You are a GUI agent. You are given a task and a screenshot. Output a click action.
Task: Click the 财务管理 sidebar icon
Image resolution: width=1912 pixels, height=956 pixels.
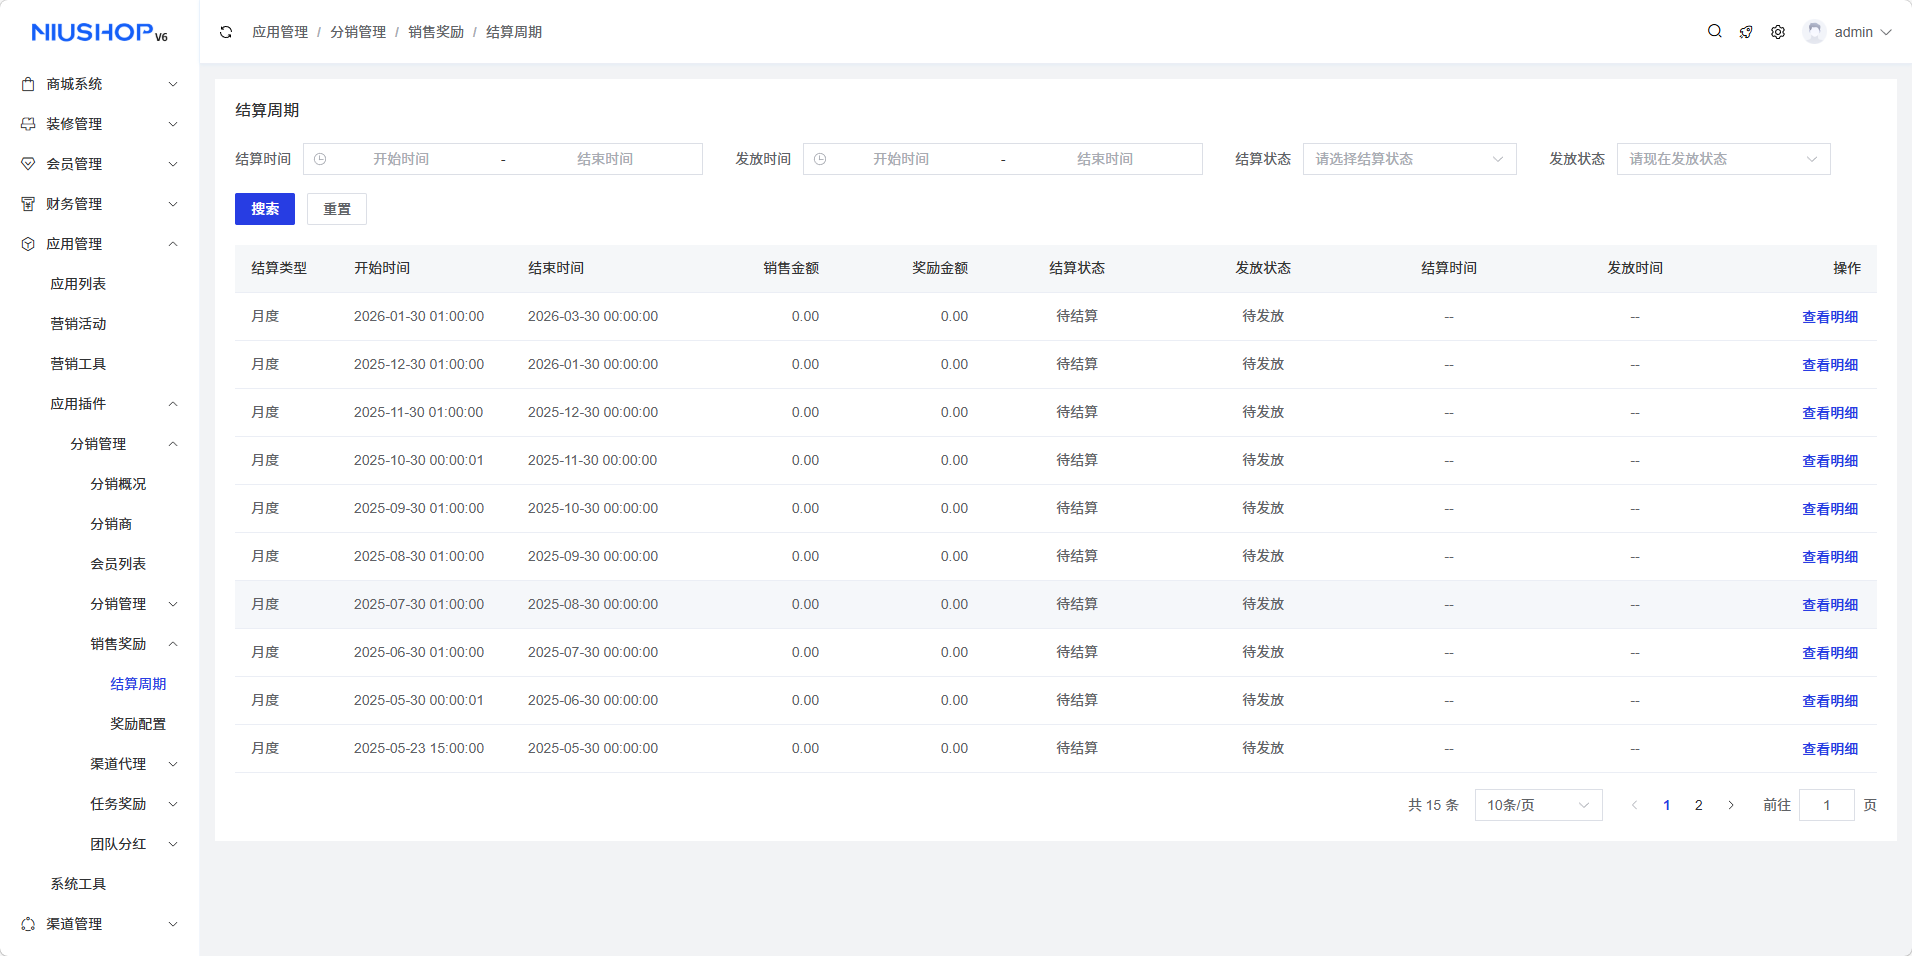click(28, 204)
